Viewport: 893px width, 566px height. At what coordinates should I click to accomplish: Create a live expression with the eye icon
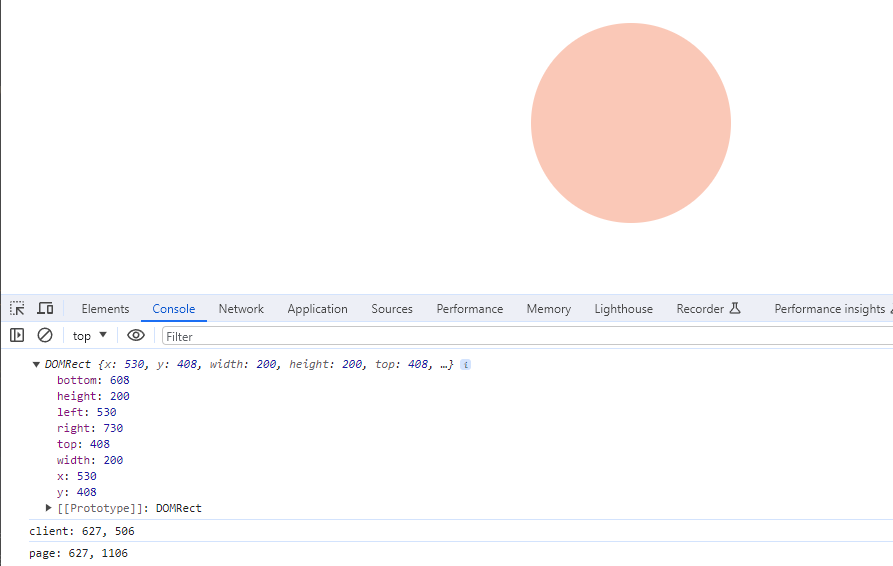point(136,335)
